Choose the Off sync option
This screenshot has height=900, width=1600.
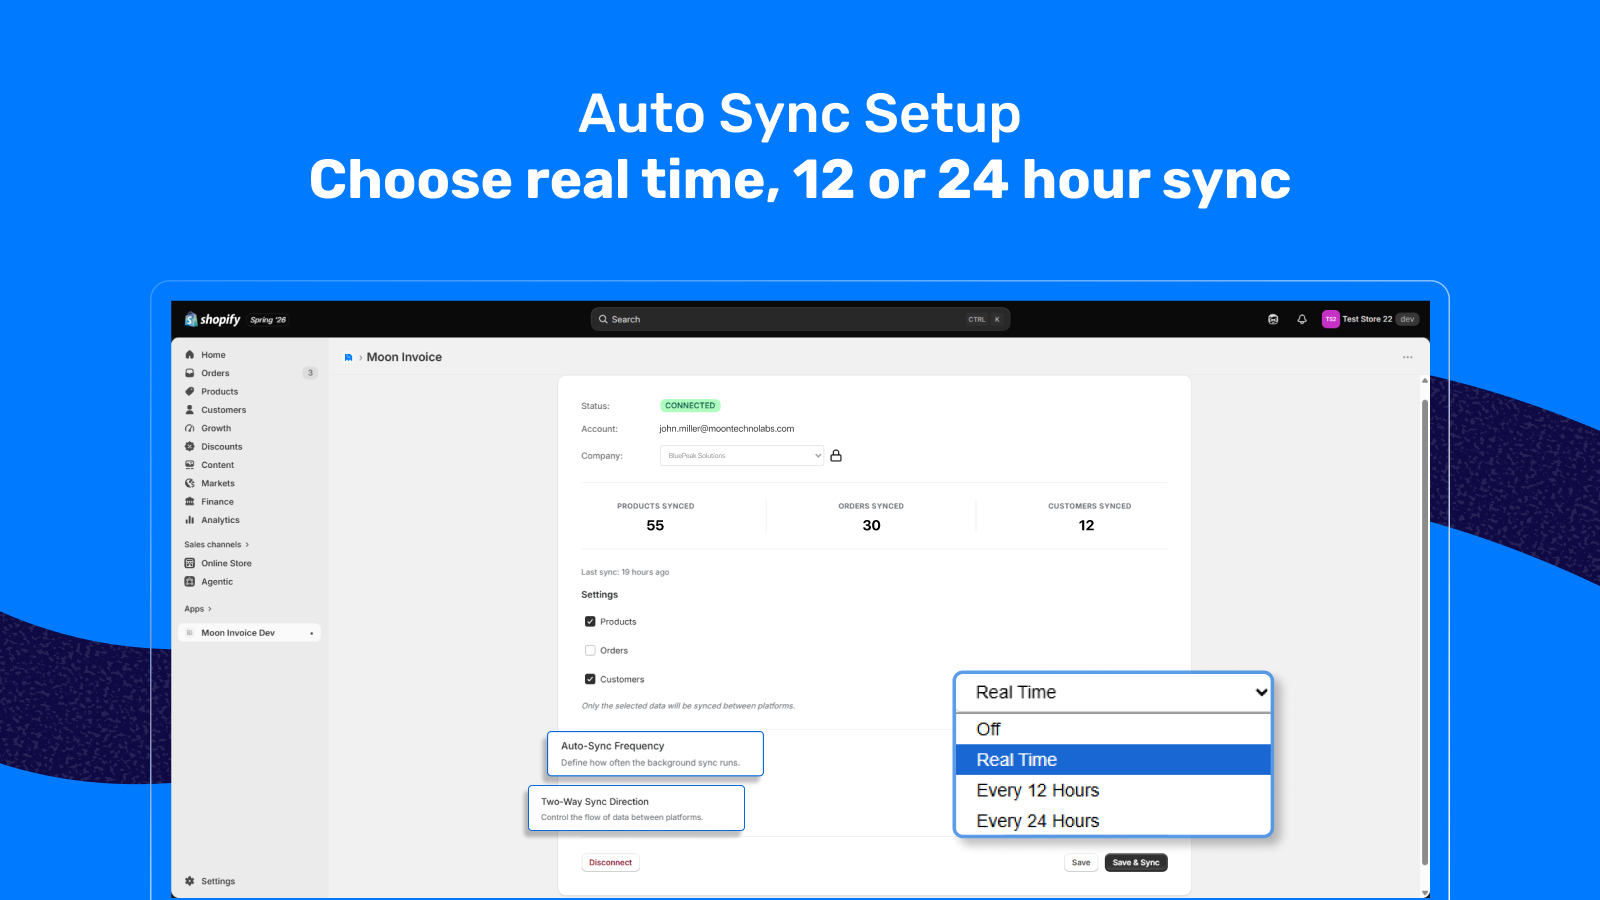click(1113, 729)
